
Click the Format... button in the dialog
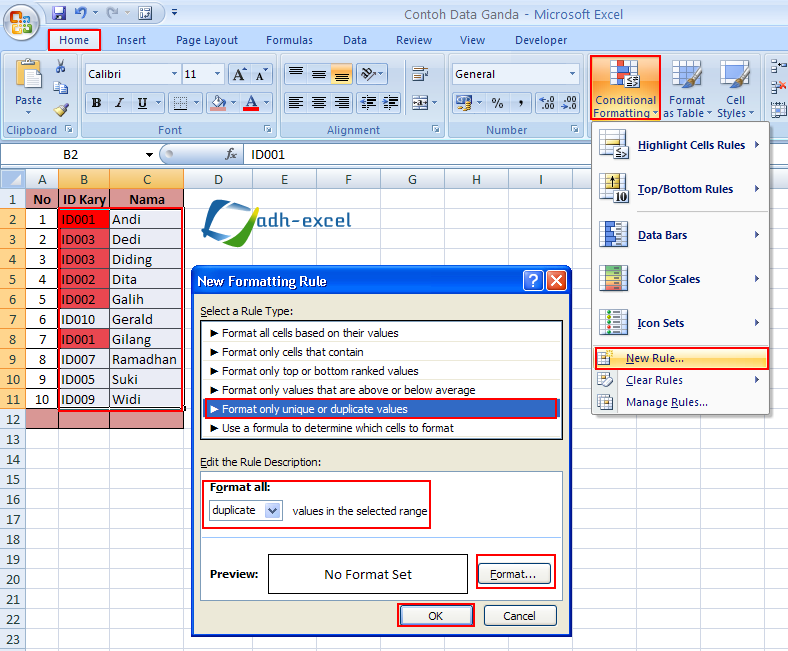(x=514, y=574)
